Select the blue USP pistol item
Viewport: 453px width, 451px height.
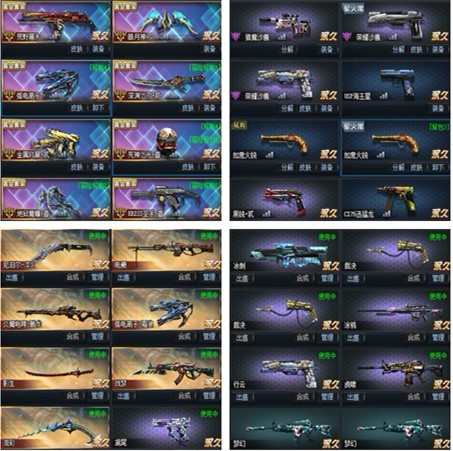(396, 82)
